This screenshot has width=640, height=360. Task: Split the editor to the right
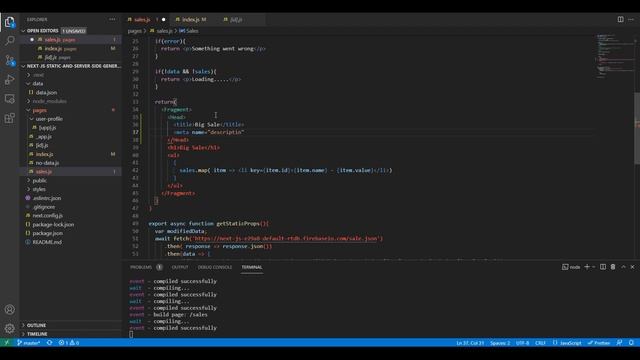[620, 19]
